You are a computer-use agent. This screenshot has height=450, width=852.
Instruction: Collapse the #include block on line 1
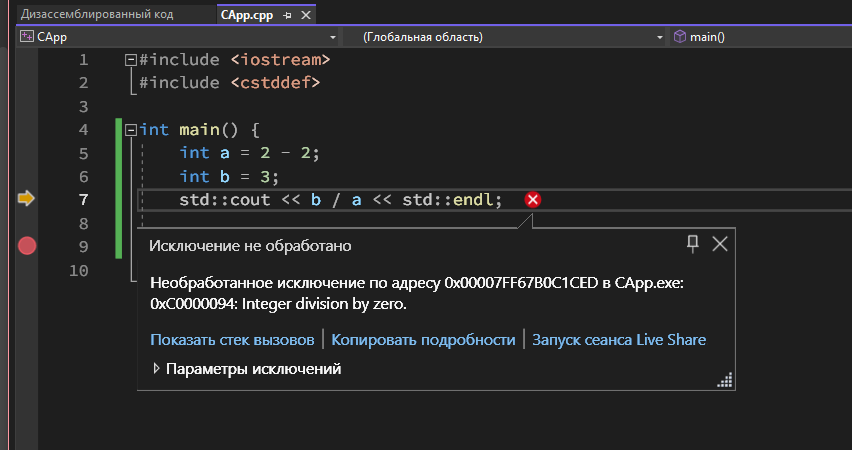click(x=130, y=60)
